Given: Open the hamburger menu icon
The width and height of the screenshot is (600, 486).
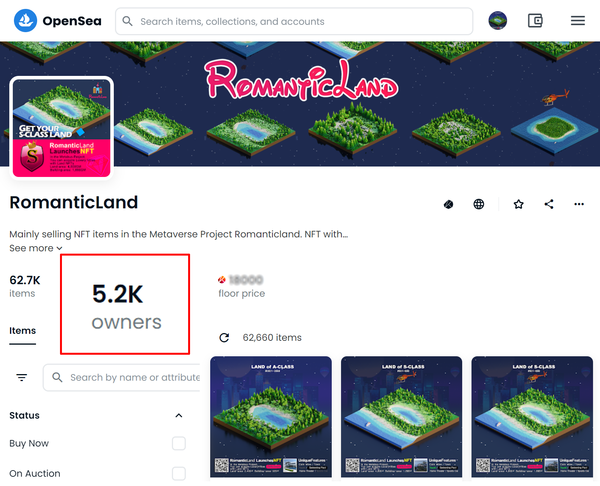Looking at the screenshot, I should 577,21.
